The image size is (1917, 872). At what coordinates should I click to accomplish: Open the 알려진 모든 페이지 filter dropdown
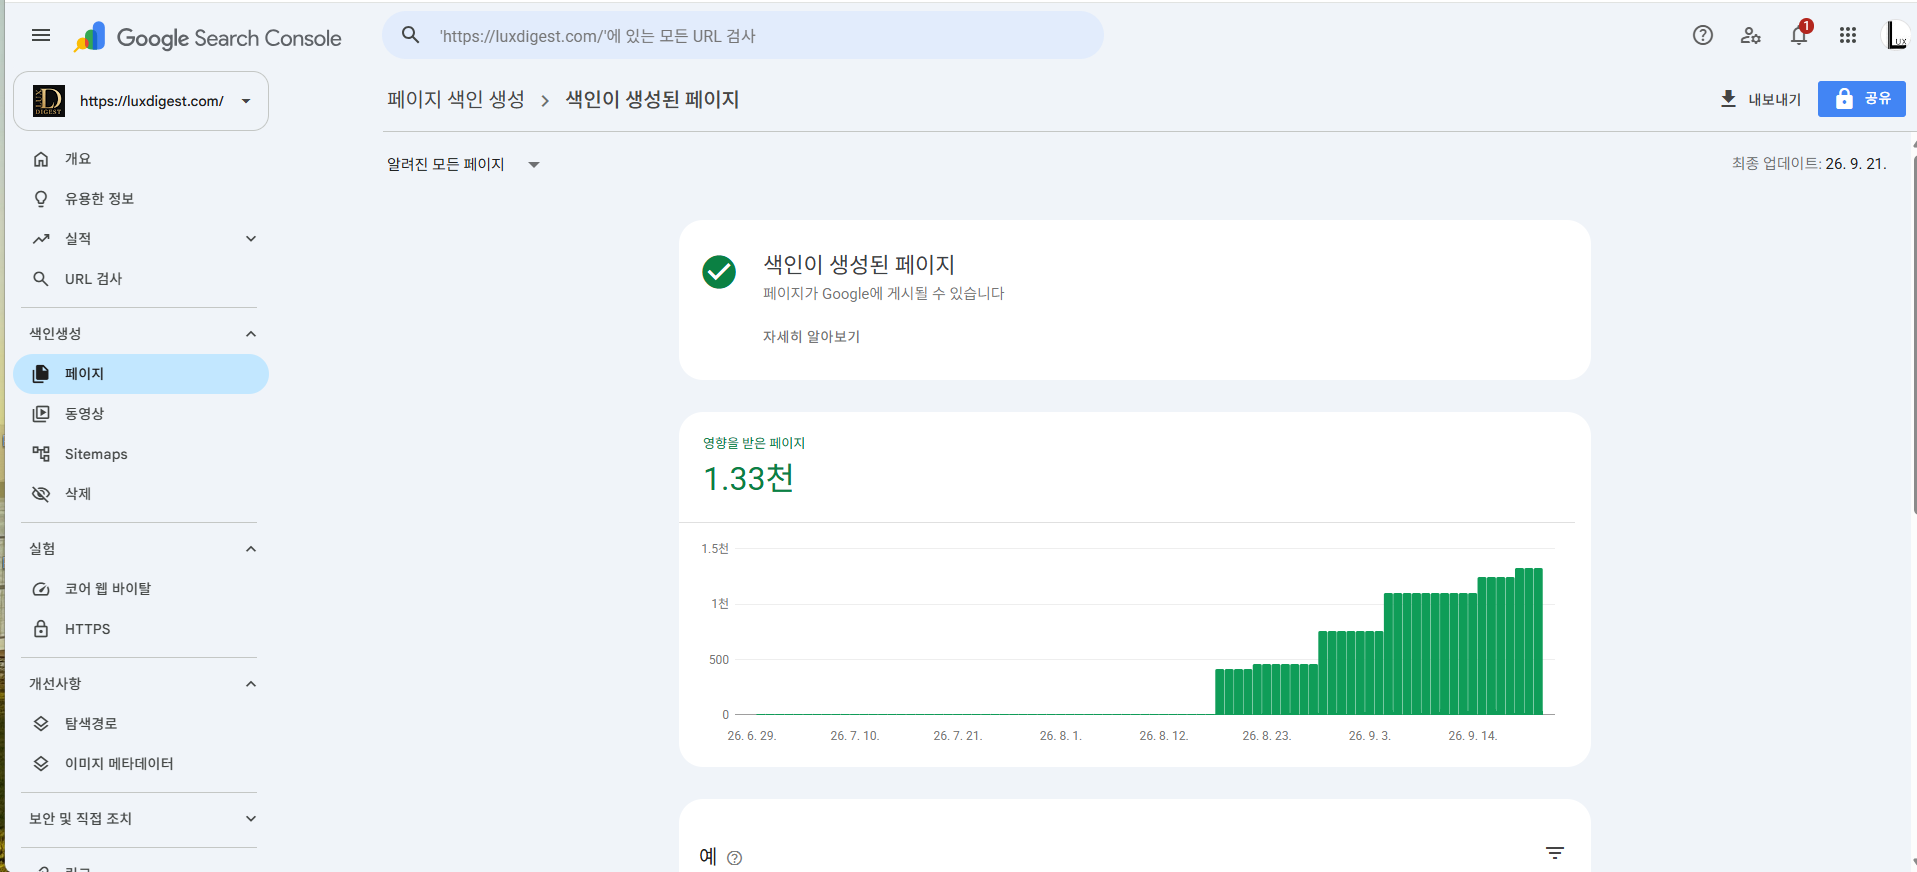pyautogui.click(x=464, y=165)
